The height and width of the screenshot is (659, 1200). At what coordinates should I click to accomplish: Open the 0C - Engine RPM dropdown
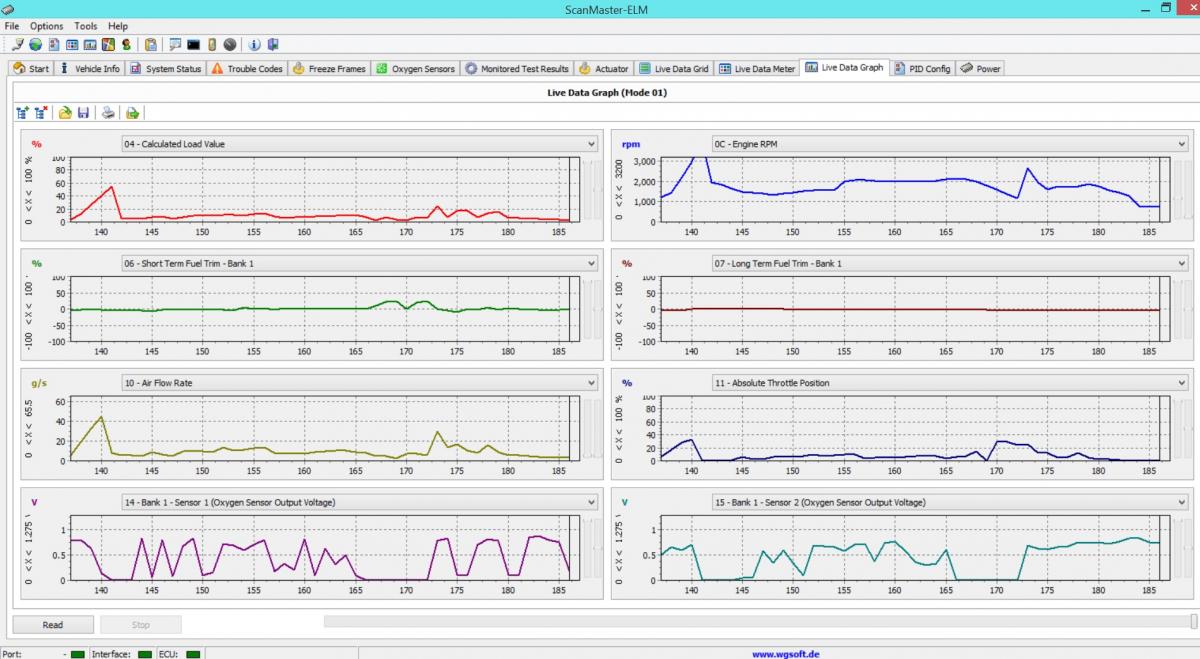pos(1181,144)
